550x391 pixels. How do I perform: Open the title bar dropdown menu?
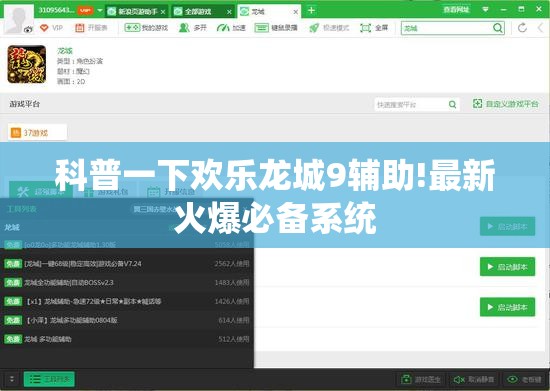[485, 9]
